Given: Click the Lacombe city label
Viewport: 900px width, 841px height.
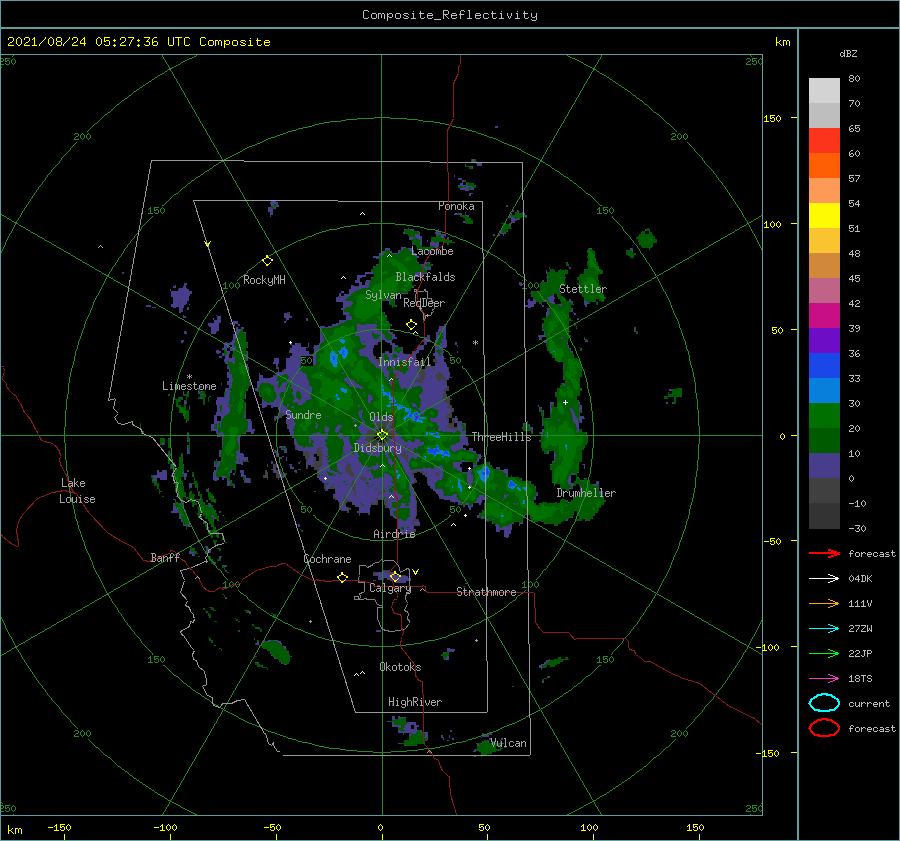Looking at the screenshot, I should [x=432, y=251].
